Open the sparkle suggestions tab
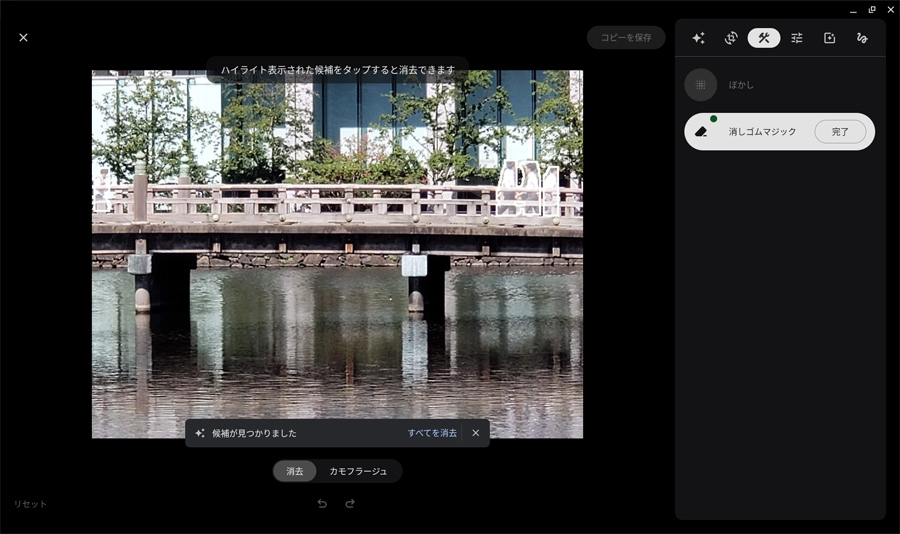The image size is (900, 534). 698,38
